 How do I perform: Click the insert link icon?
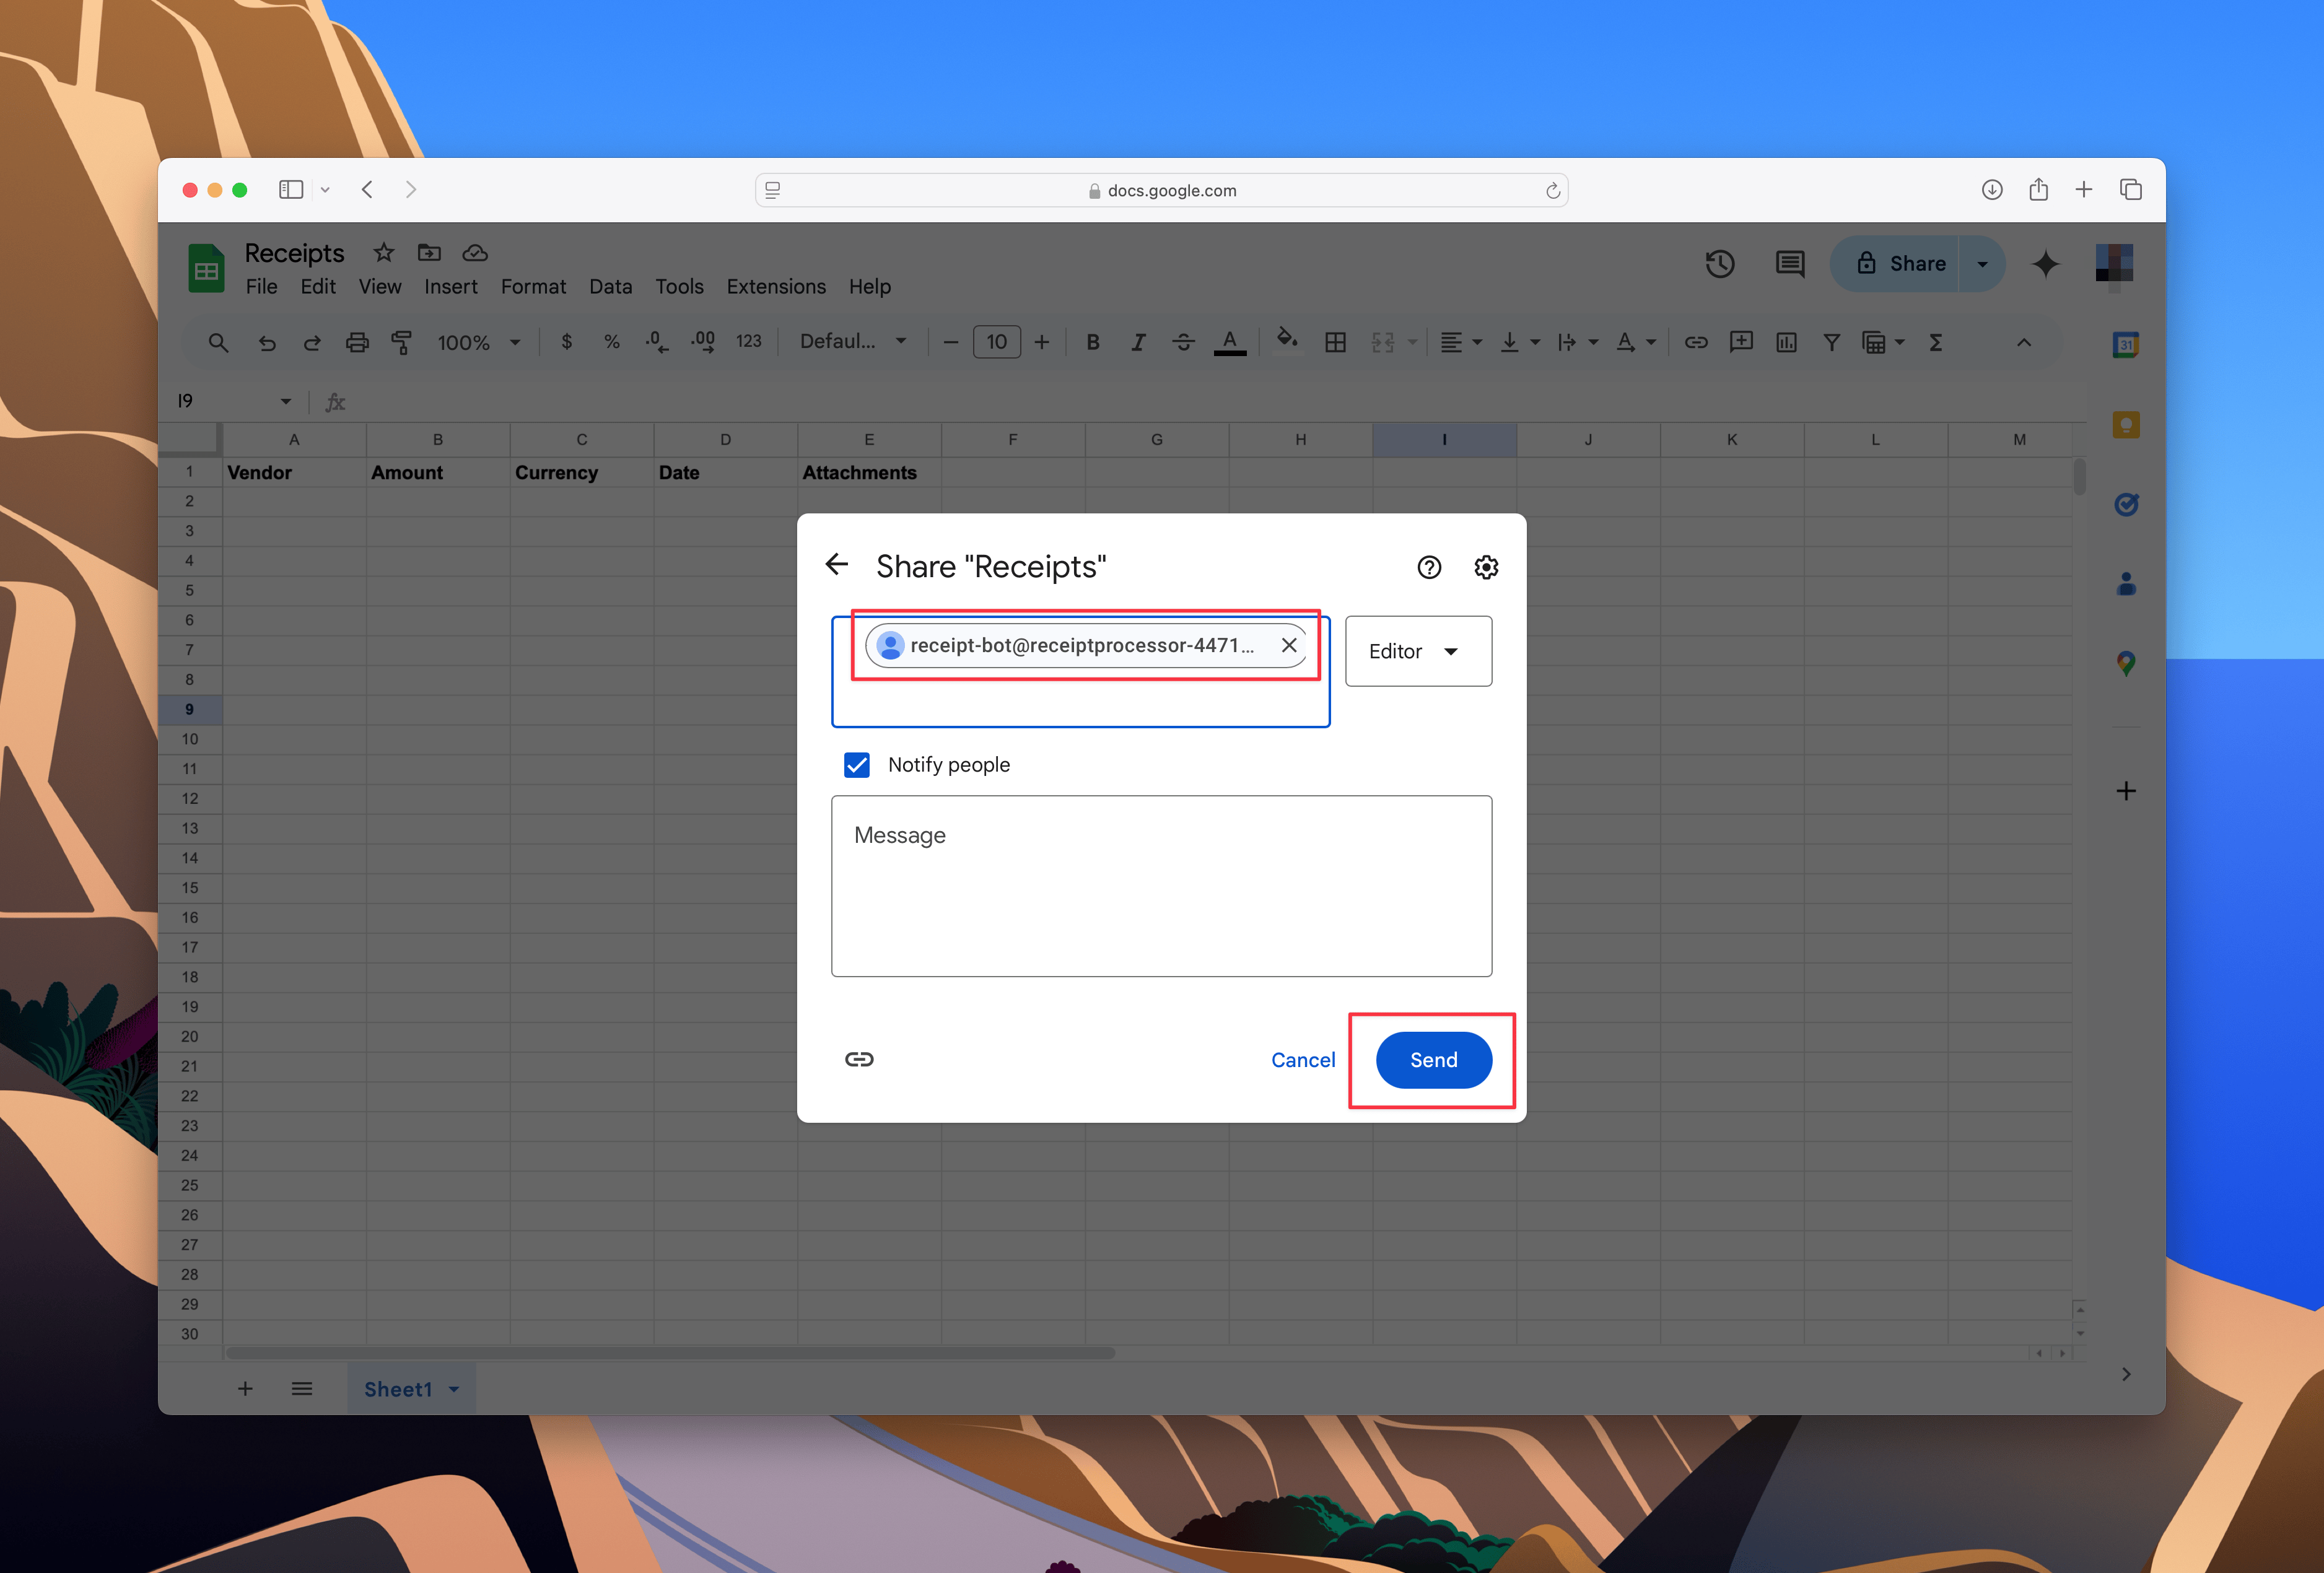tap(1696, 343)
